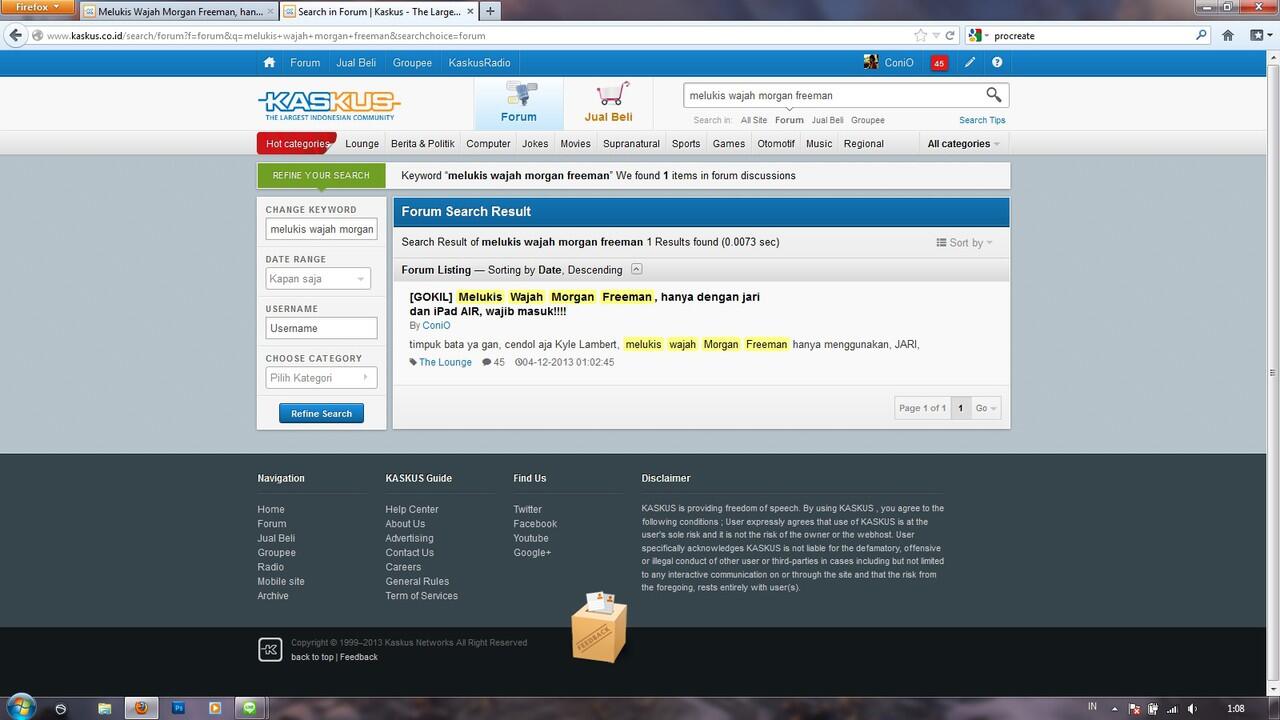Collapse the Forum Listing section toggle
Image resolution: width=1280 pixels, height=720 pixels.
pos(636,269)
